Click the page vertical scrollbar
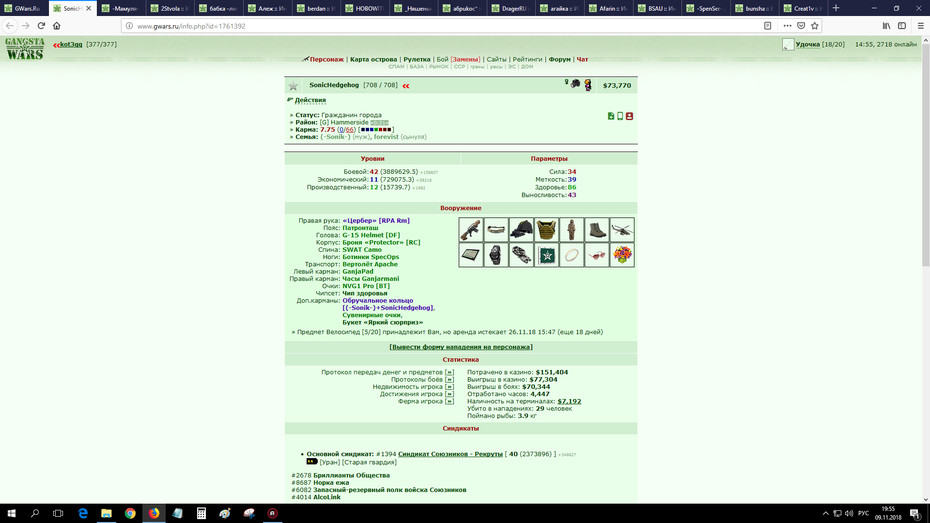Image resolution: width=930 pixels, height=523 pixels. pos(925,154)
